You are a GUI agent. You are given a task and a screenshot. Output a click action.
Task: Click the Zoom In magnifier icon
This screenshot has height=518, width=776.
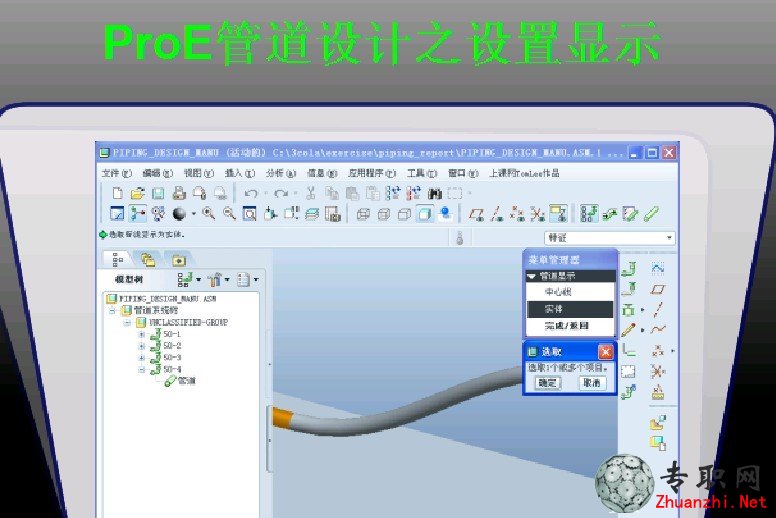[x=209, y=214]
